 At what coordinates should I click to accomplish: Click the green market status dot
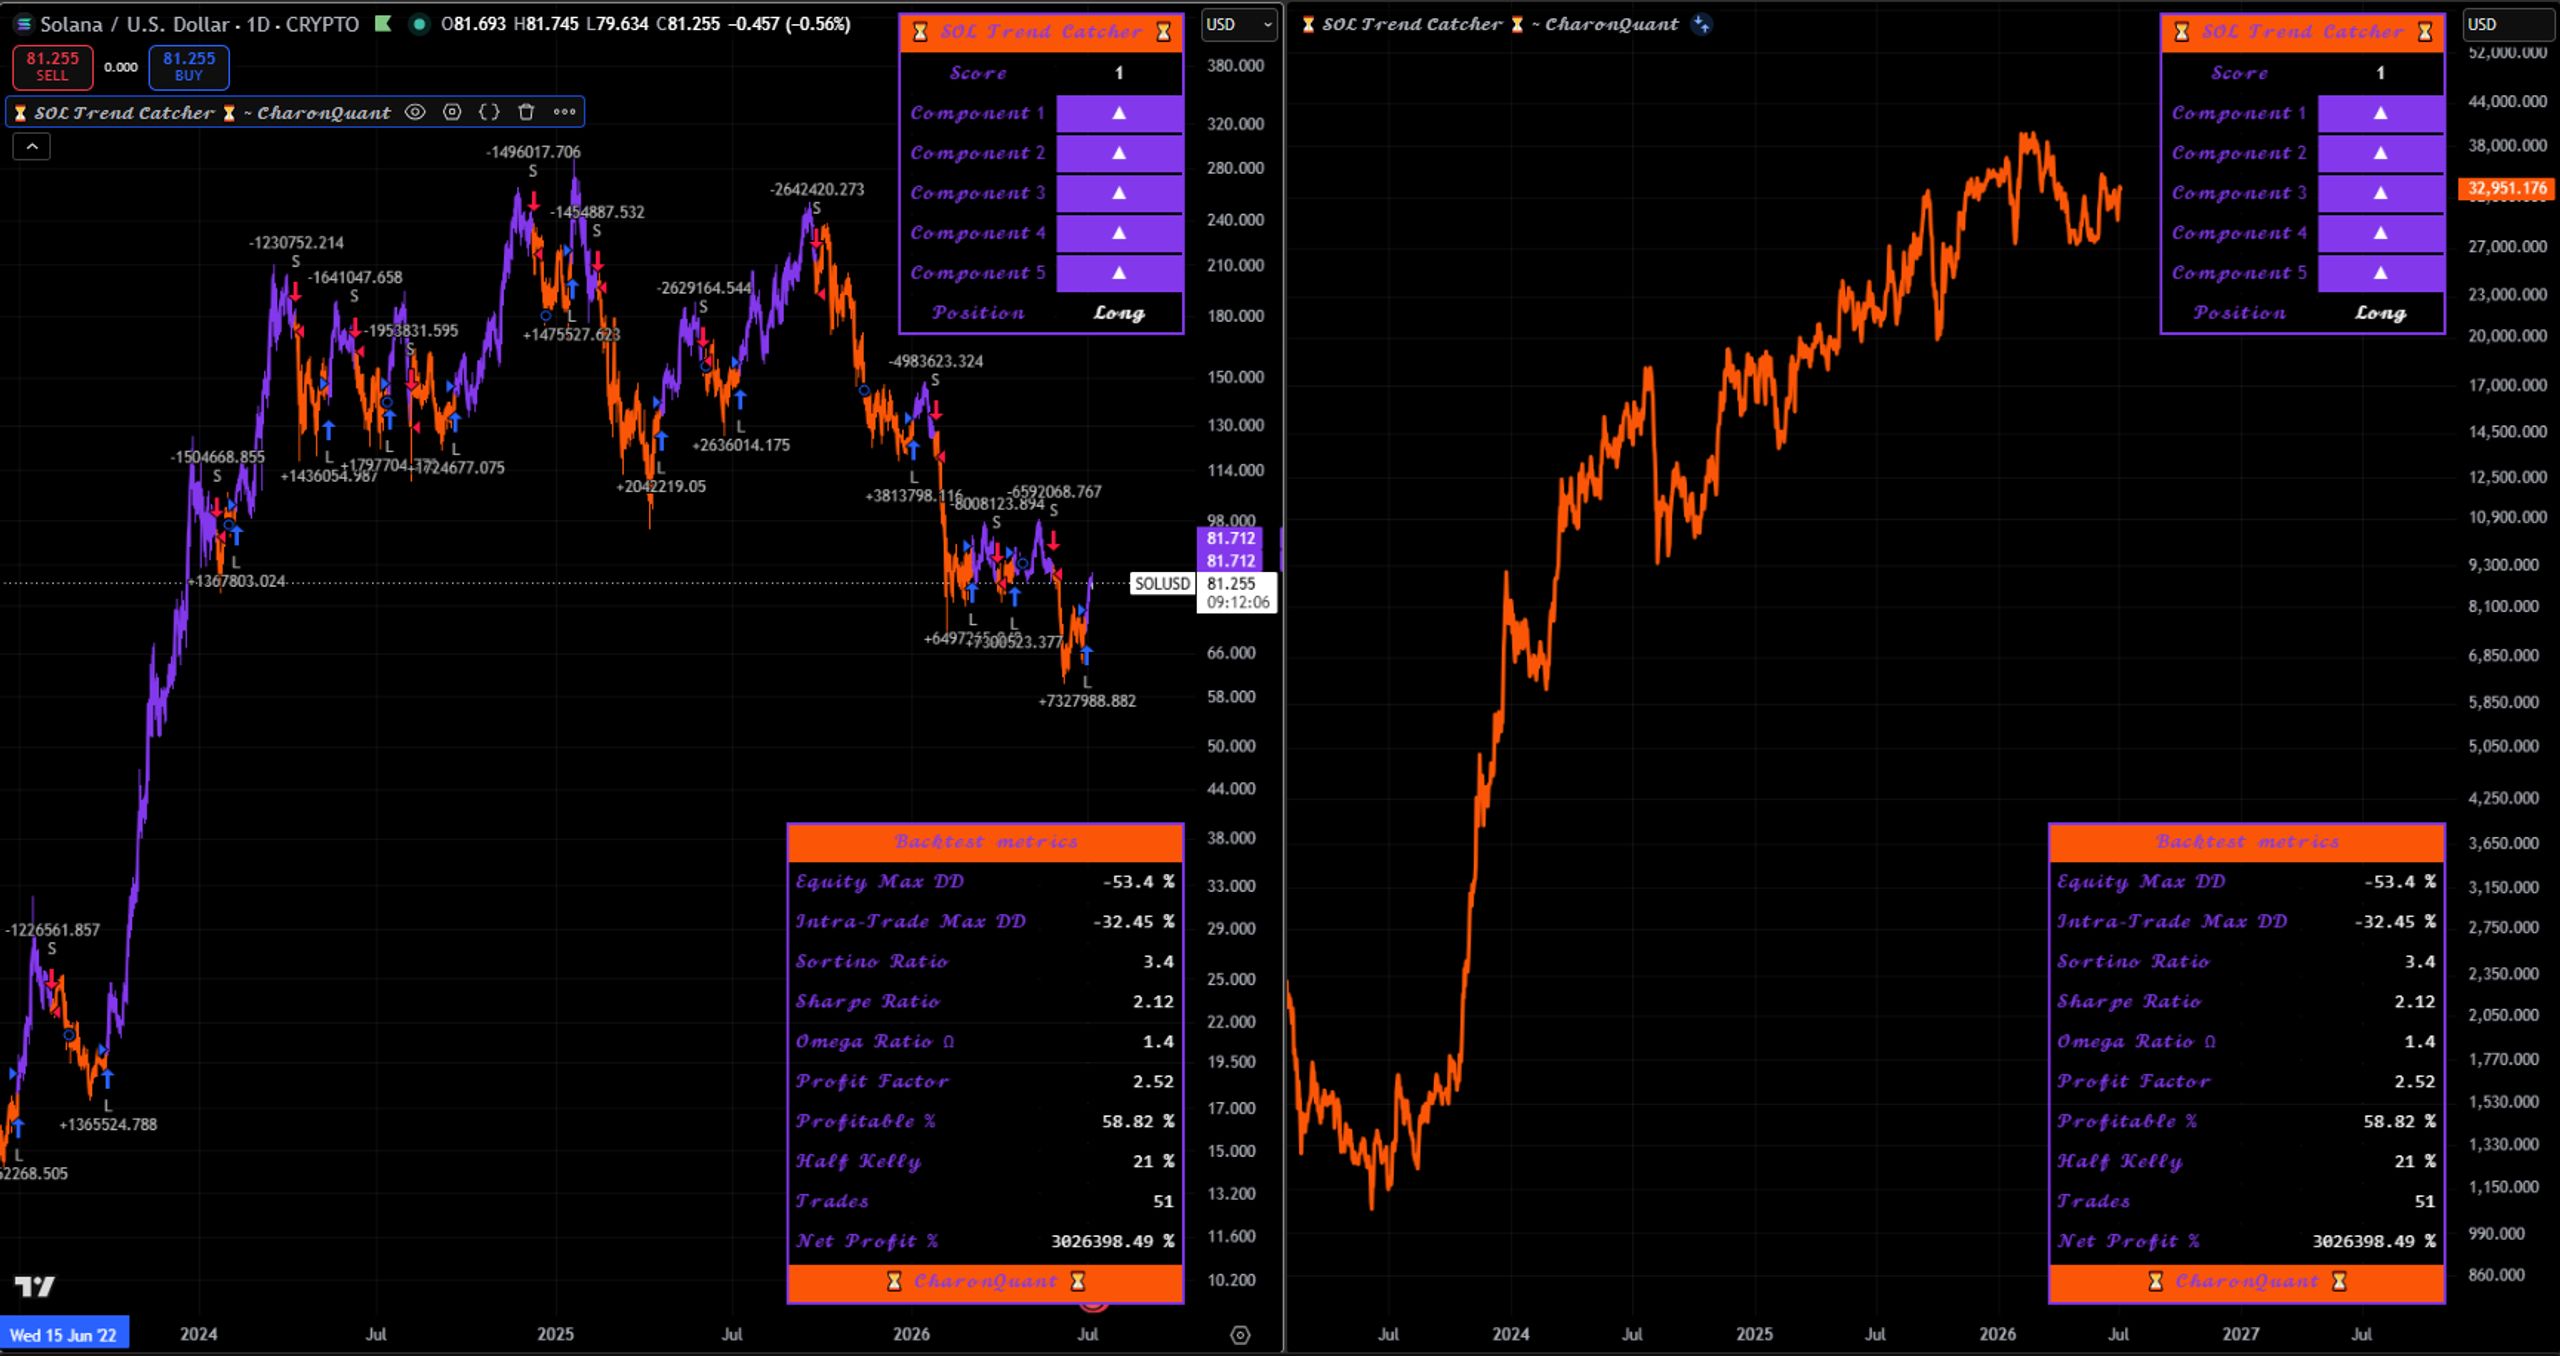419,24
